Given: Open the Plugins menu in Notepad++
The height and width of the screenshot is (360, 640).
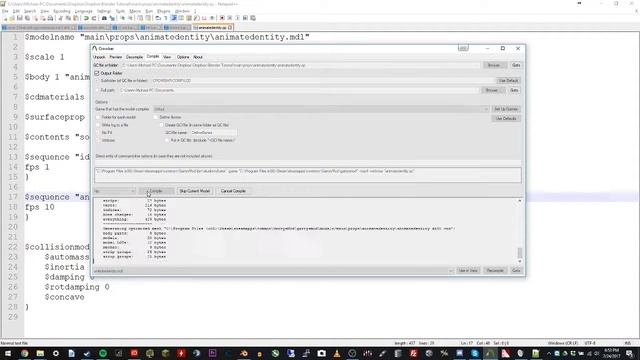Looking at the screenshot, I should click(x=164, y=11).
